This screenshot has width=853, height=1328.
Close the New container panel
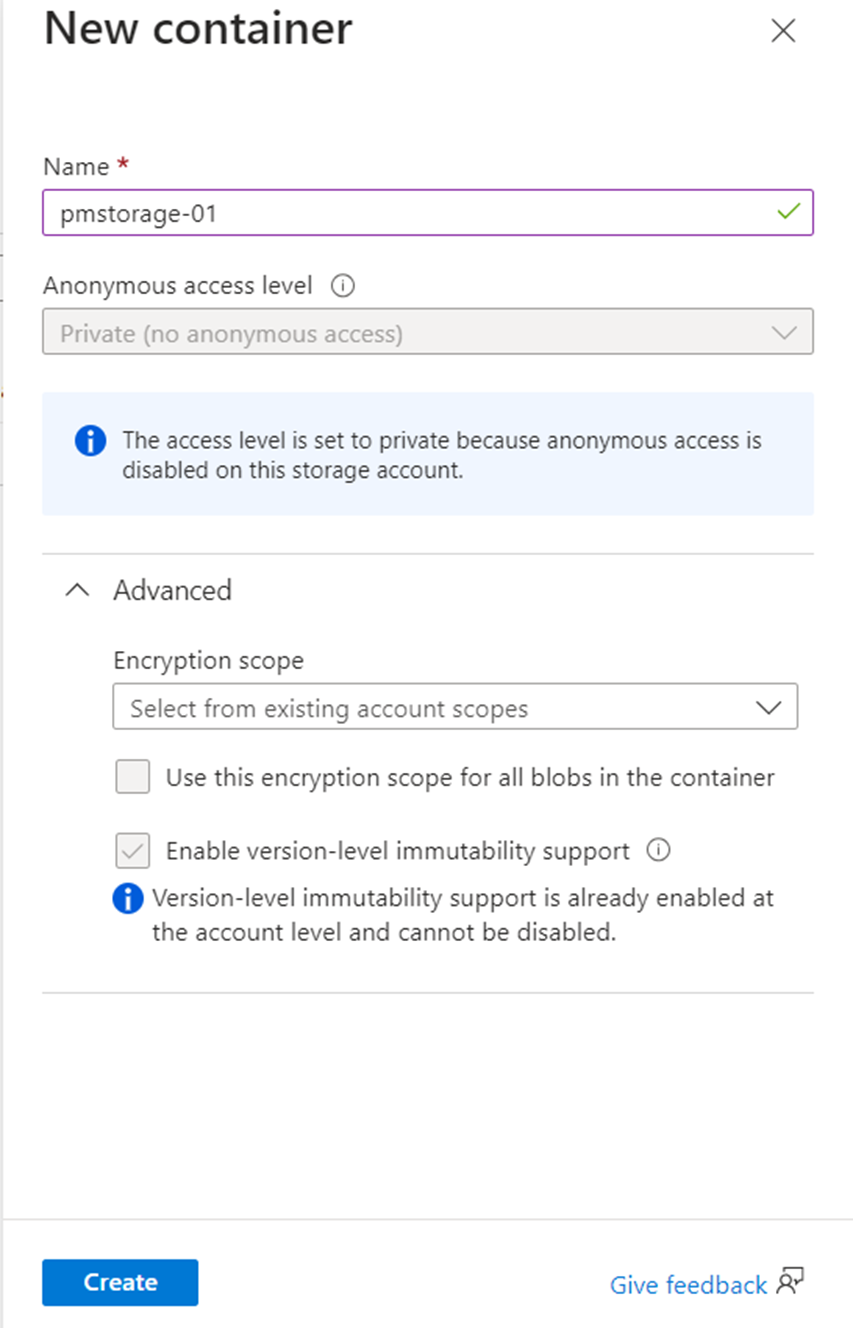point(783,31)
